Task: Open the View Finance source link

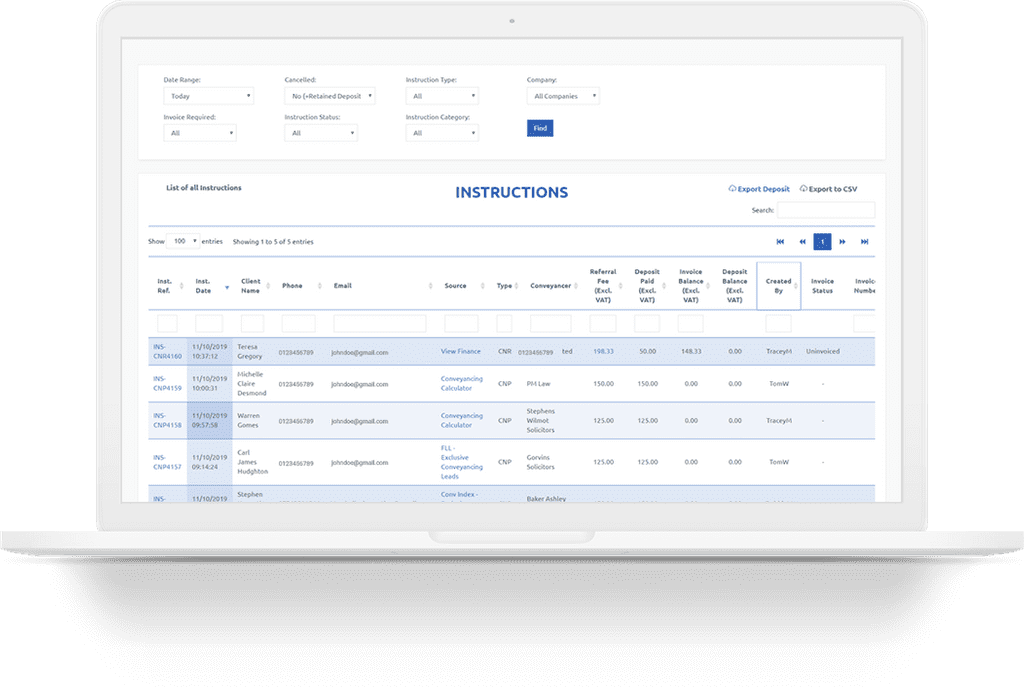Action: click(x=460, y=351)
